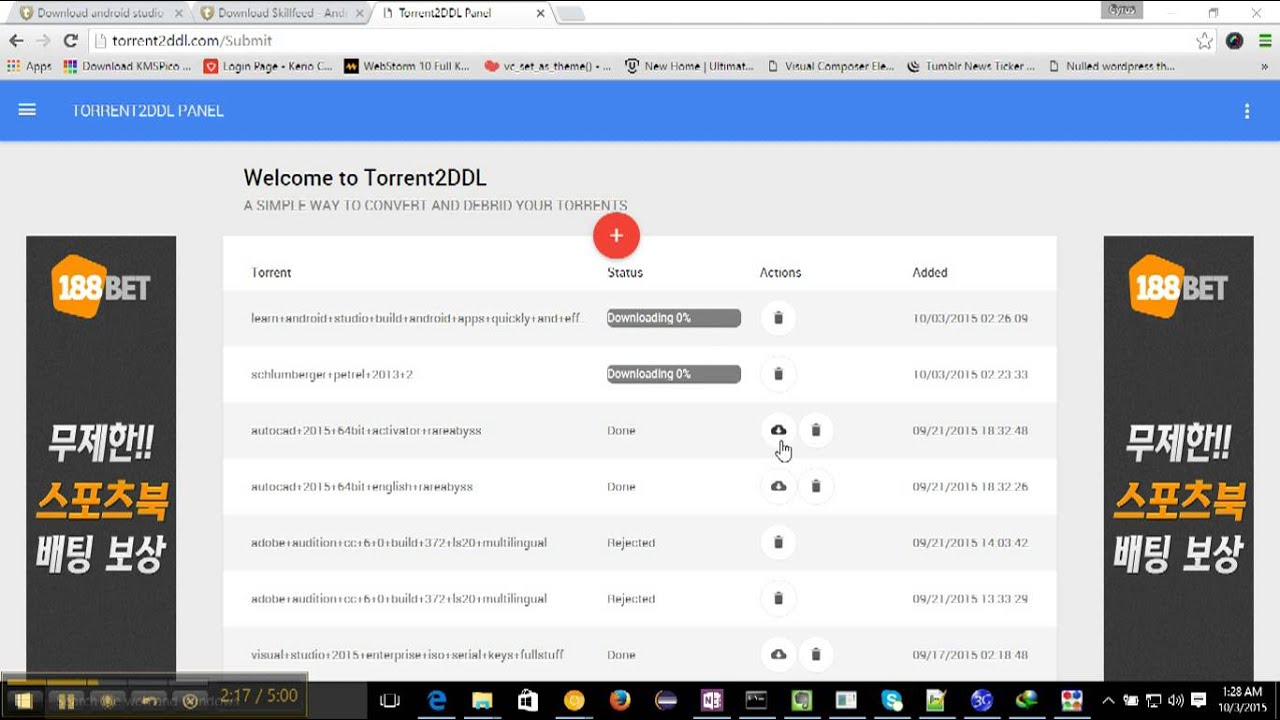Click the learn+android+studio Downloading 0% progress bar
Viewport: 1280px width, 720px height.
tap(674, 318)
